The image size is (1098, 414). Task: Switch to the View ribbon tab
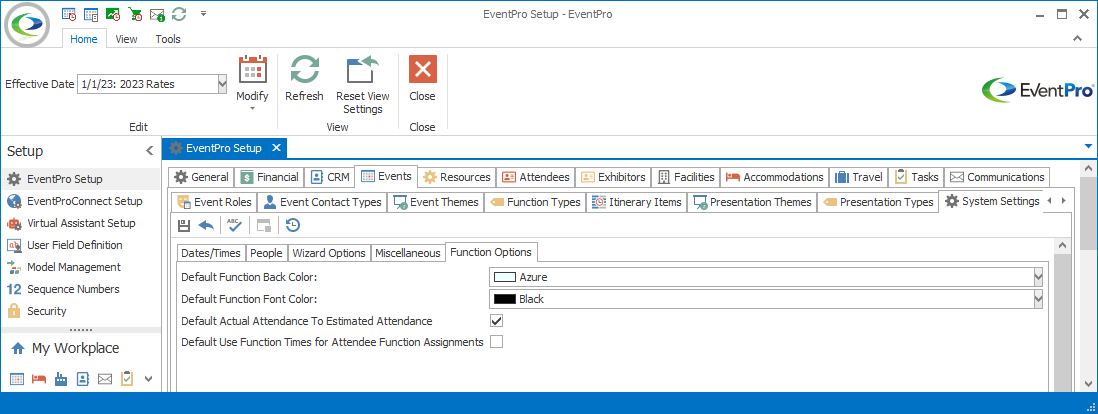click(x=126, y=39)
